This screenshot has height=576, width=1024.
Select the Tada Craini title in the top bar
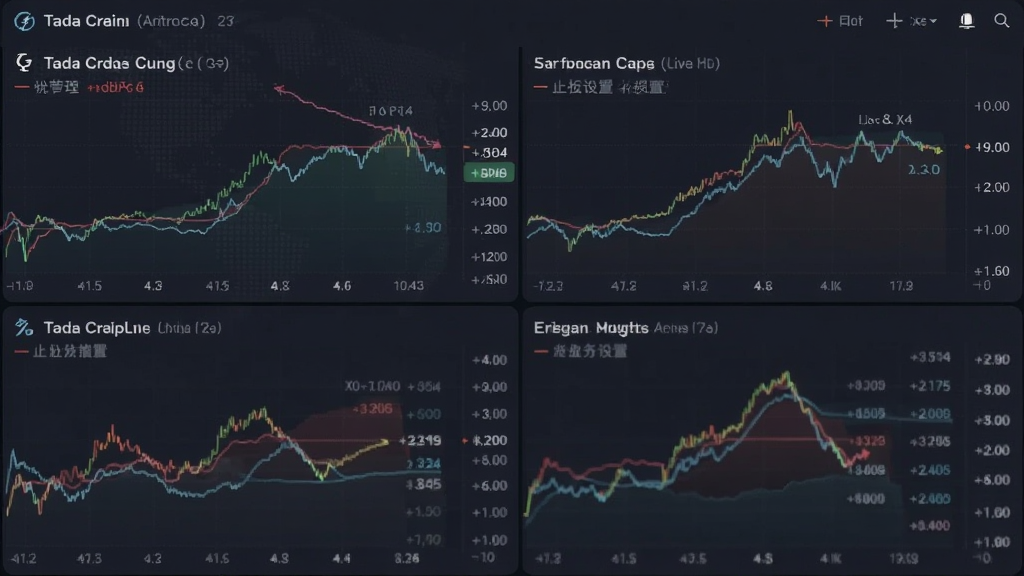tap(86, 21)
